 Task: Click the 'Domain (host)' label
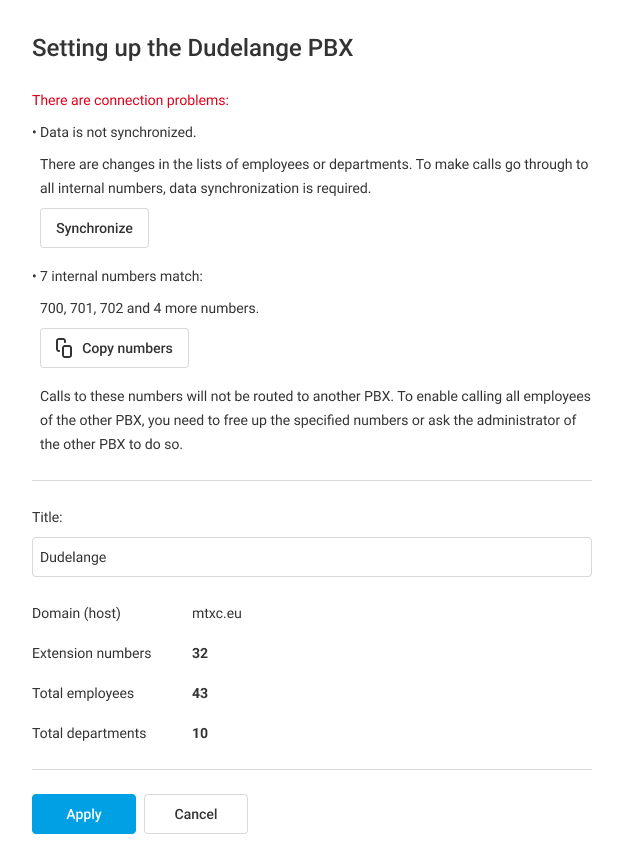(x=76, y=613)
